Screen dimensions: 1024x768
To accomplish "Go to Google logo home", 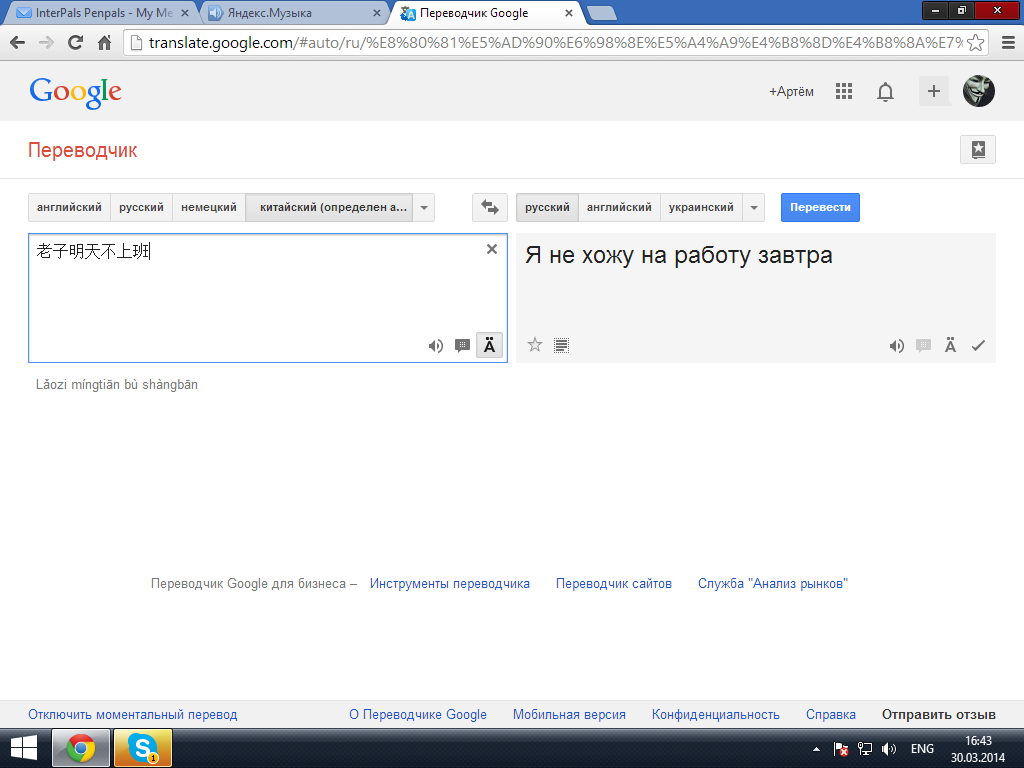I will point(75,92).
